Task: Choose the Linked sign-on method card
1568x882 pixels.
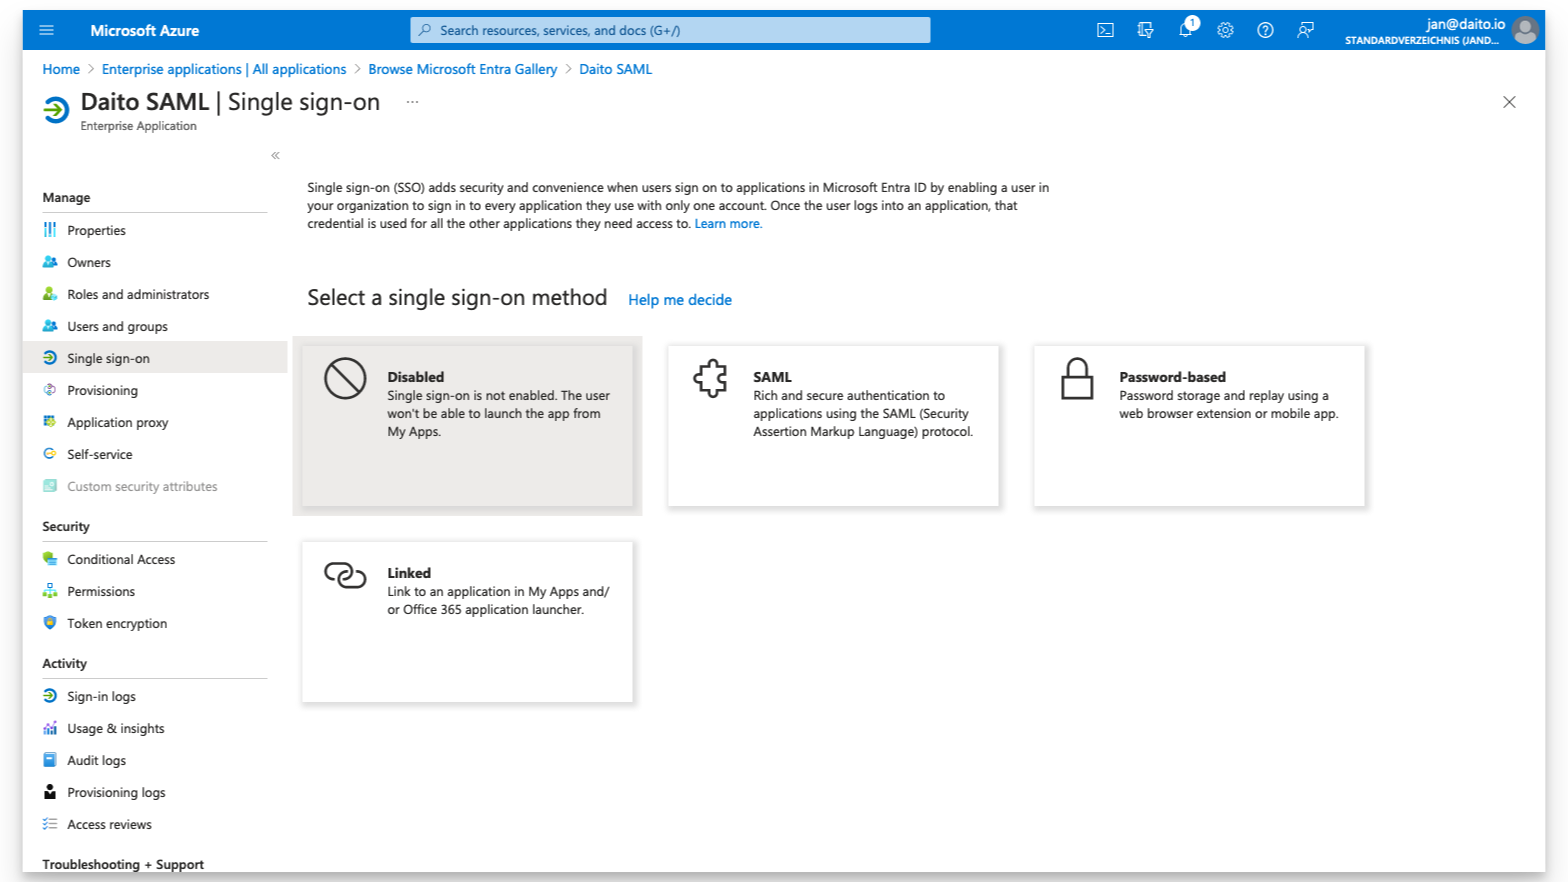Action: tap(467, 622)
